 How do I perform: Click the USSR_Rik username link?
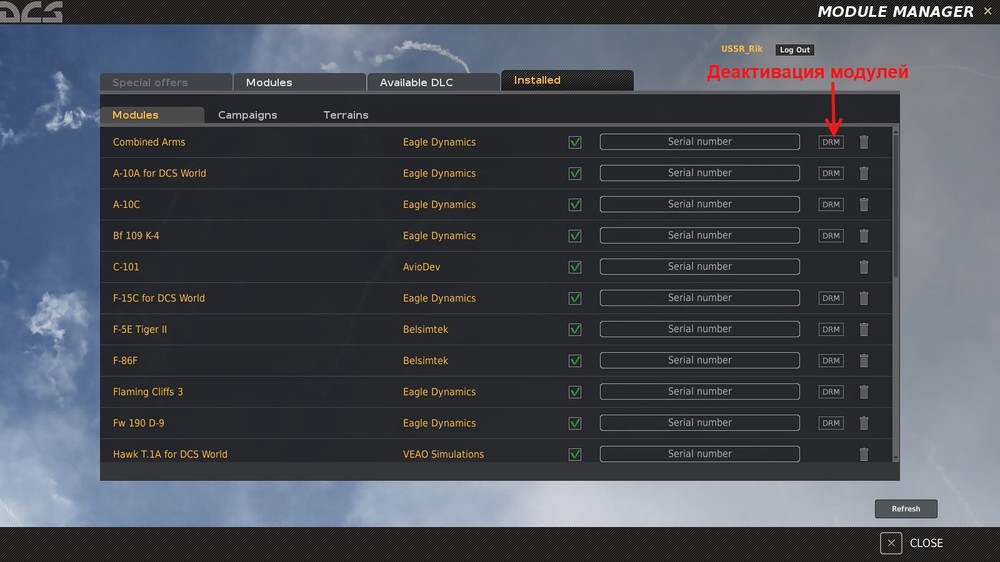pyautogui.click(x=742, y=49)
